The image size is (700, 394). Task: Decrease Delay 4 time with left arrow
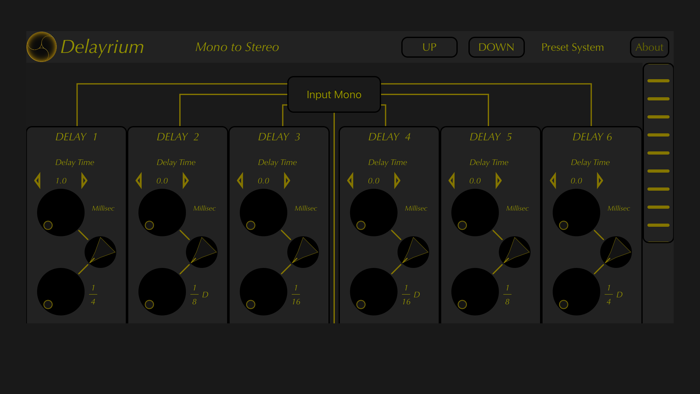350,181
